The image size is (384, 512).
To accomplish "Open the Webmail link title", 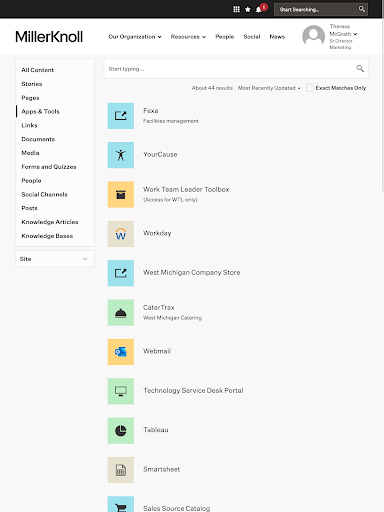I will coord(157,351).
